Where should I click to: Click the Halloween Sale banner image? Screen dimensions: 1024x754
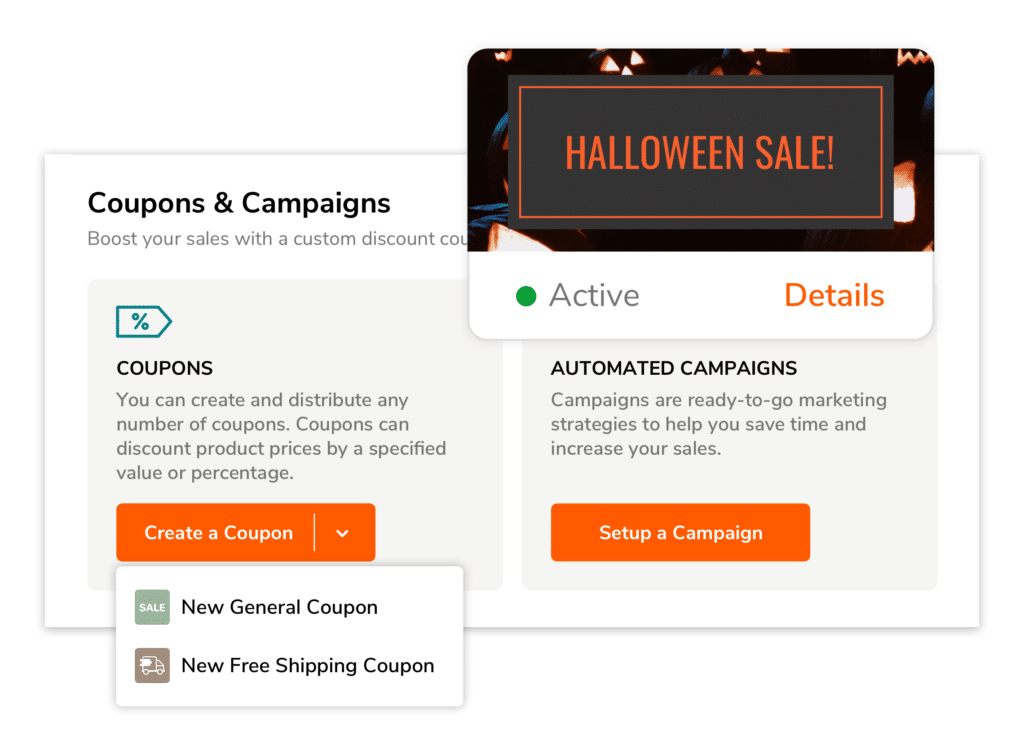coord(700,150)
